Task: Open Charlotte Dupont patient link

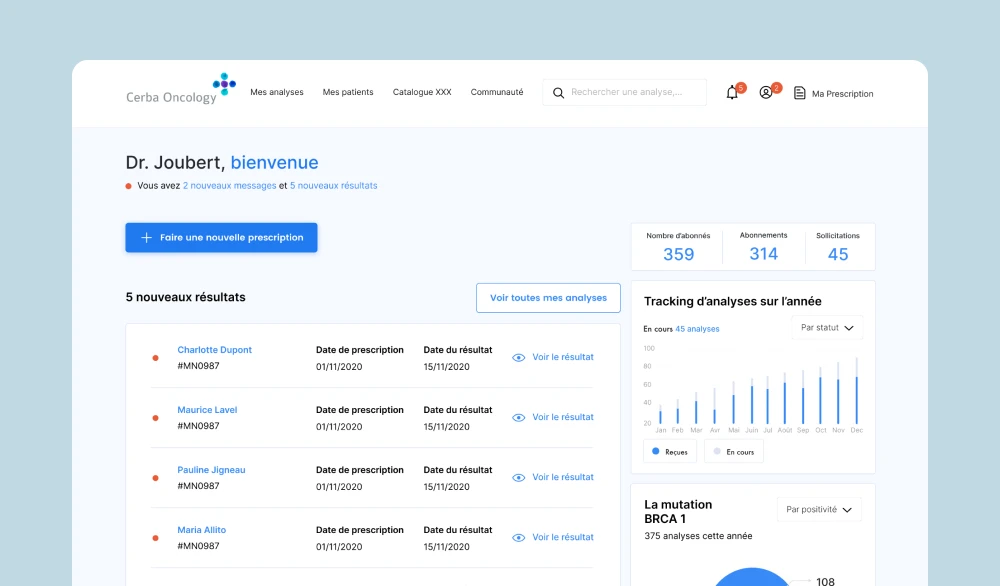Action: pyautogui.click(x=214, y=349)
